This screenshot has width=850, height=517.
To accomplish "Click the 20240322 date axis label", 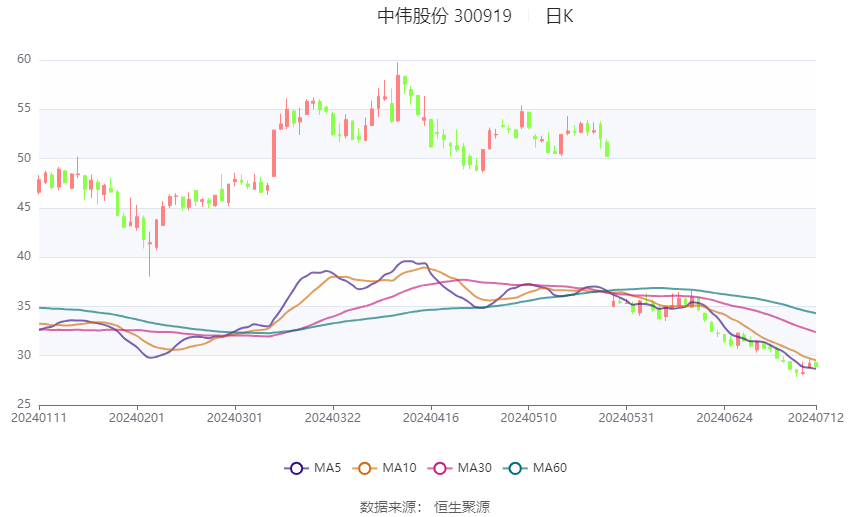I will 333,418.
